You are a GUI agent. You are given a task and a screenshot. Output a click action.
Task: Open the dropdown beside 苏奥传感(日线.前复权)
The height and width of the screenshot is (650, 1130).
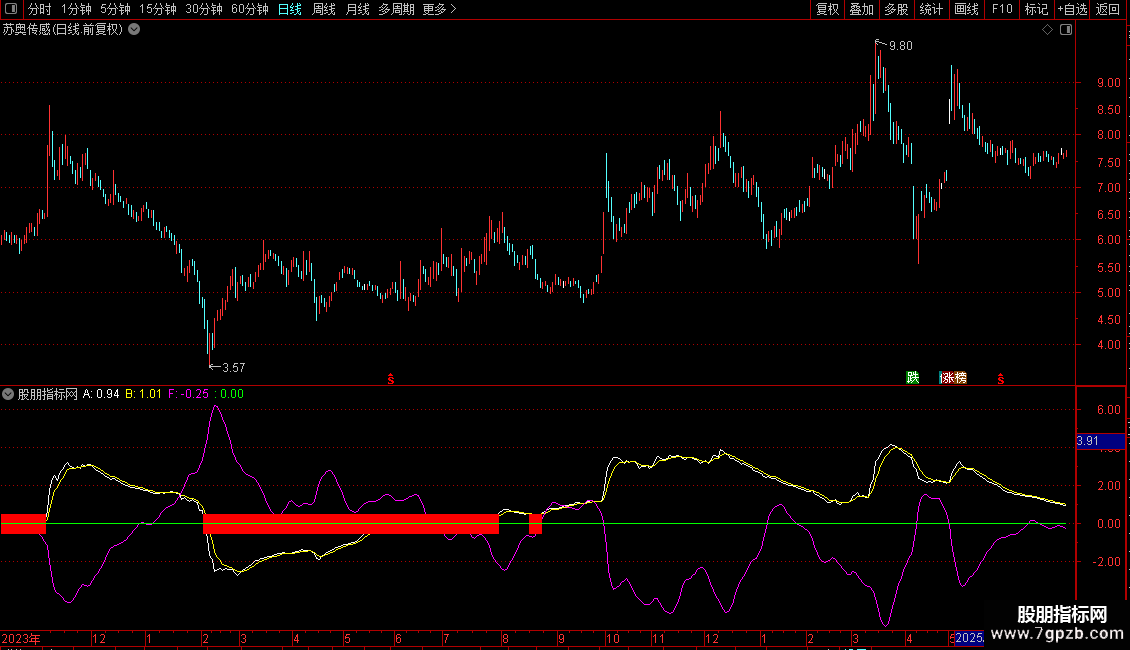134,30
